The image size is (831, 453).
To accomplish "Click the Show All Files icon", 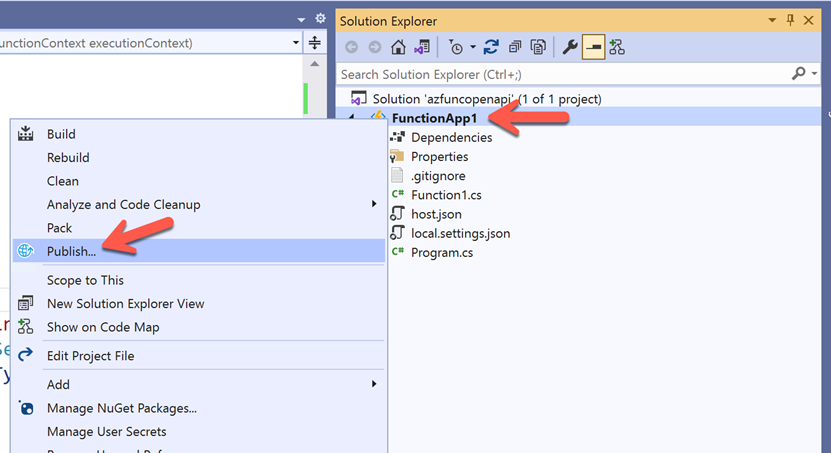I will click(538, 47).
